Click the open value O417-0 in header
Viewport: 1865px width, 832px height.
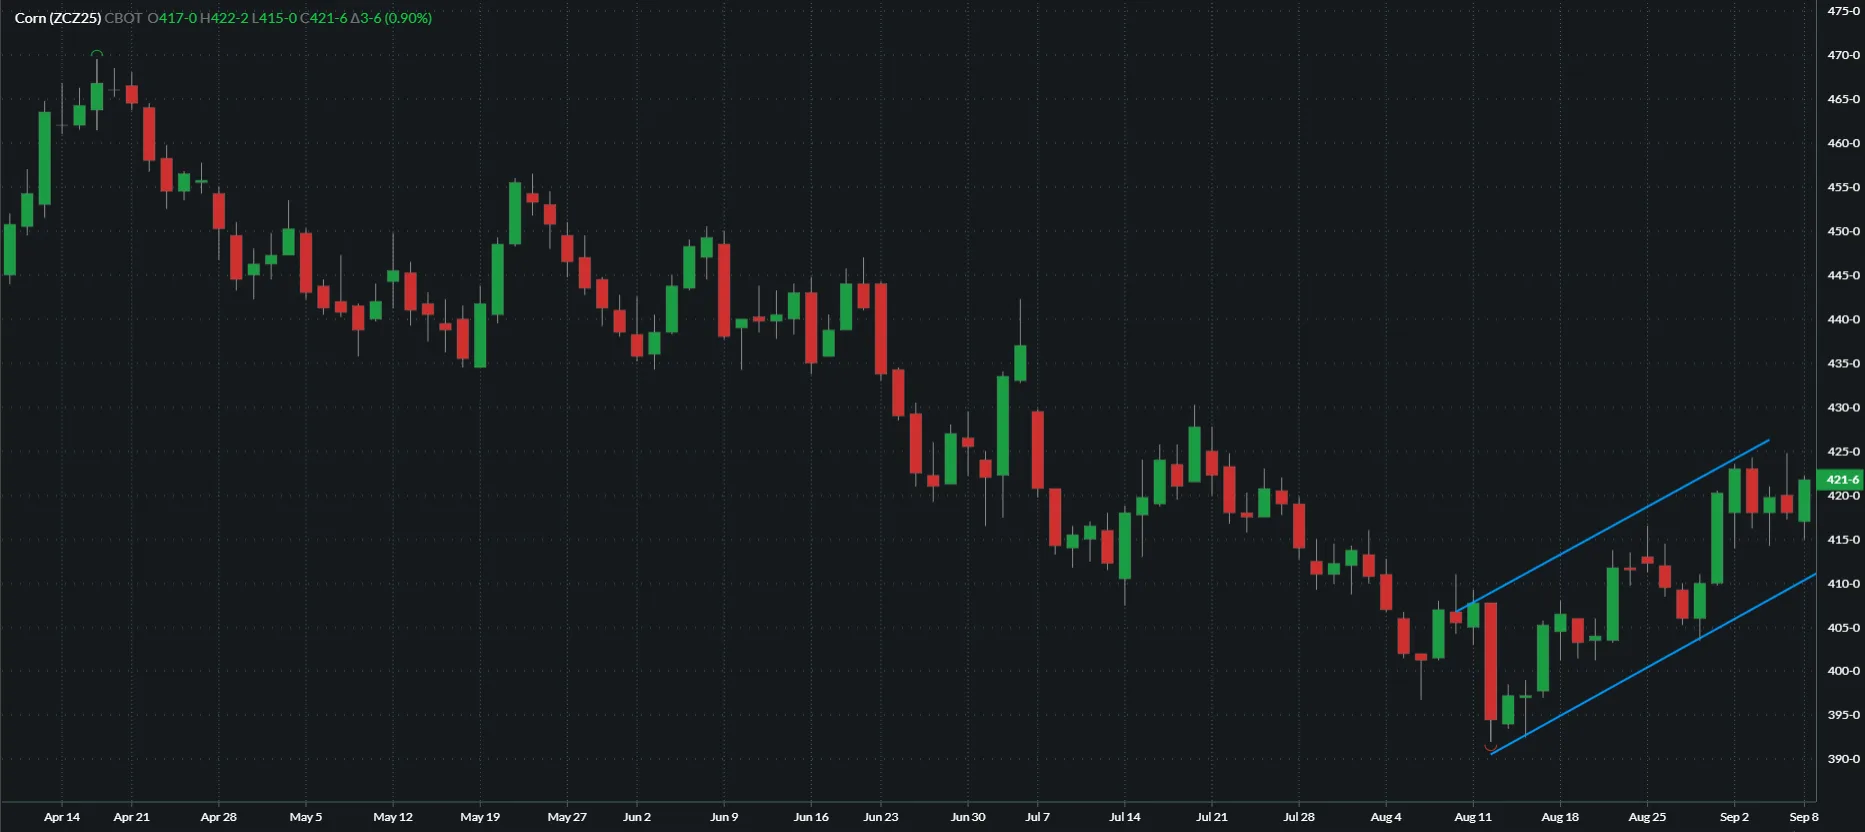pos(172,18)
